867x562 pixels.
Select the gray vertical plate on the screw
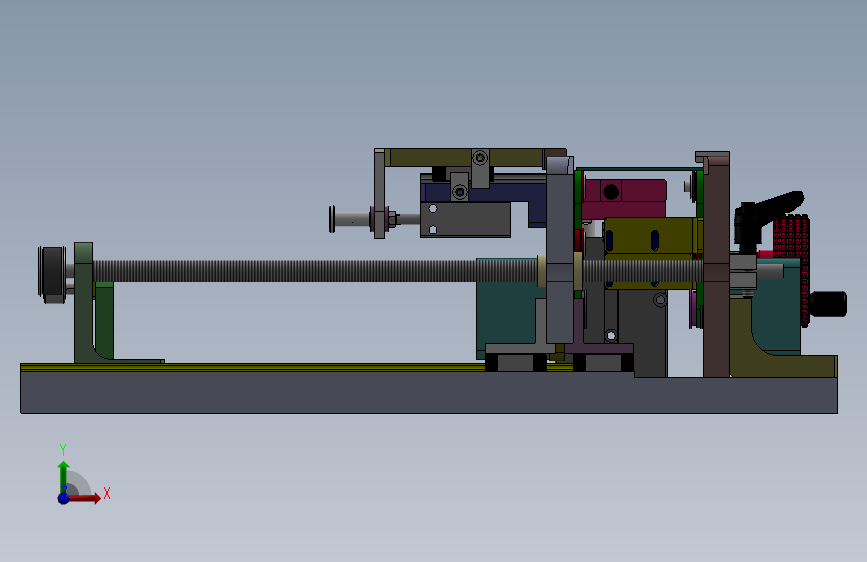pyautogui.click(x=560, y=250)
